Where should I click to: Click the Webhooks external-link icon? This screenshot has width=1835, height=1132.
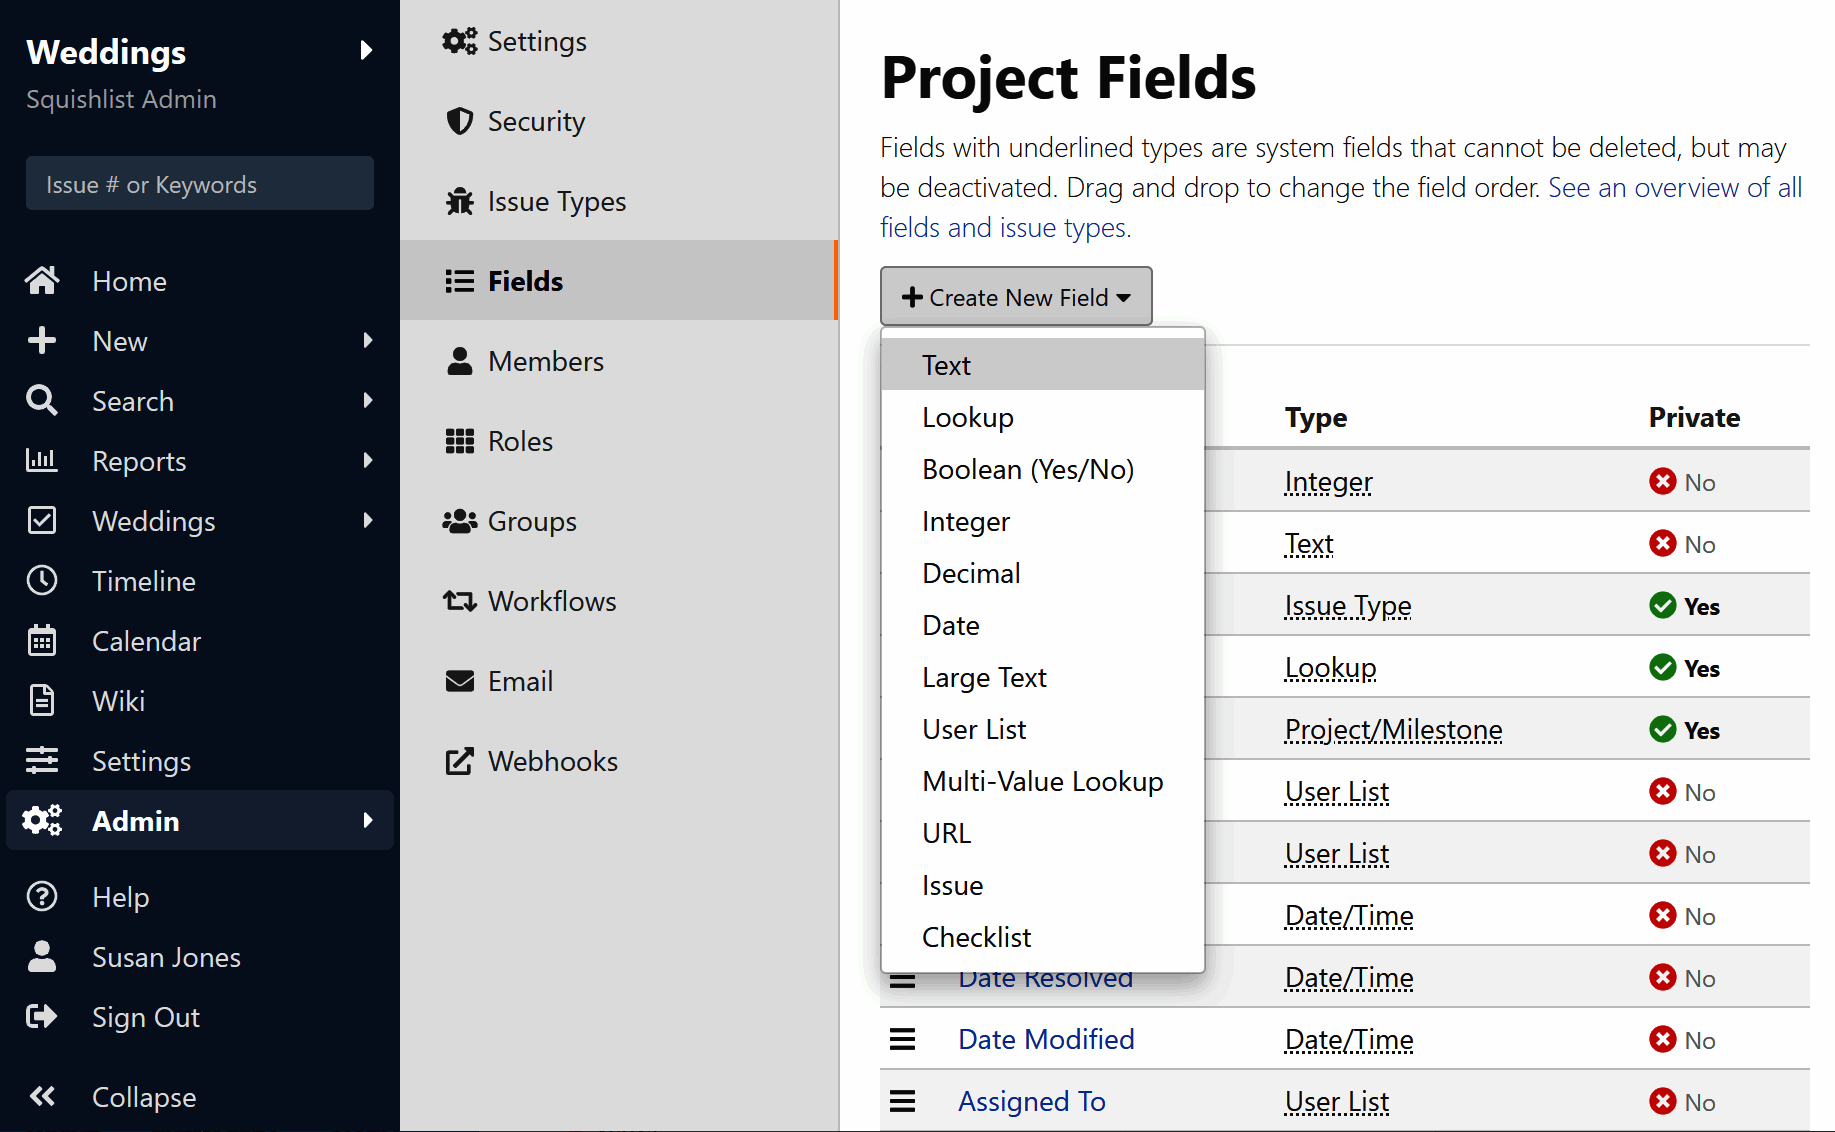coord(459,761)
